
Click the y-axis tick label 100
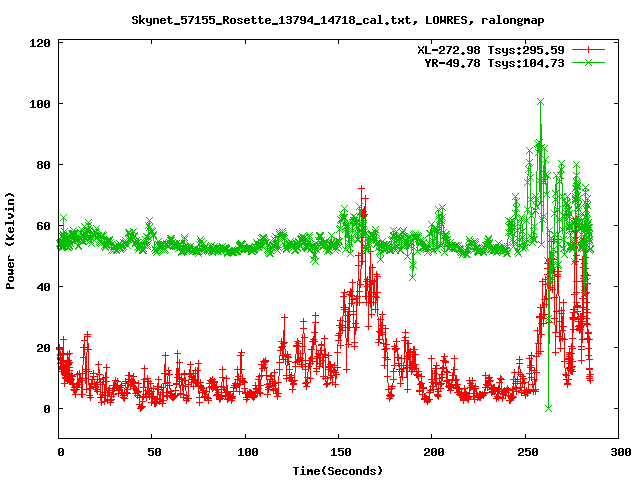point(40,104)
